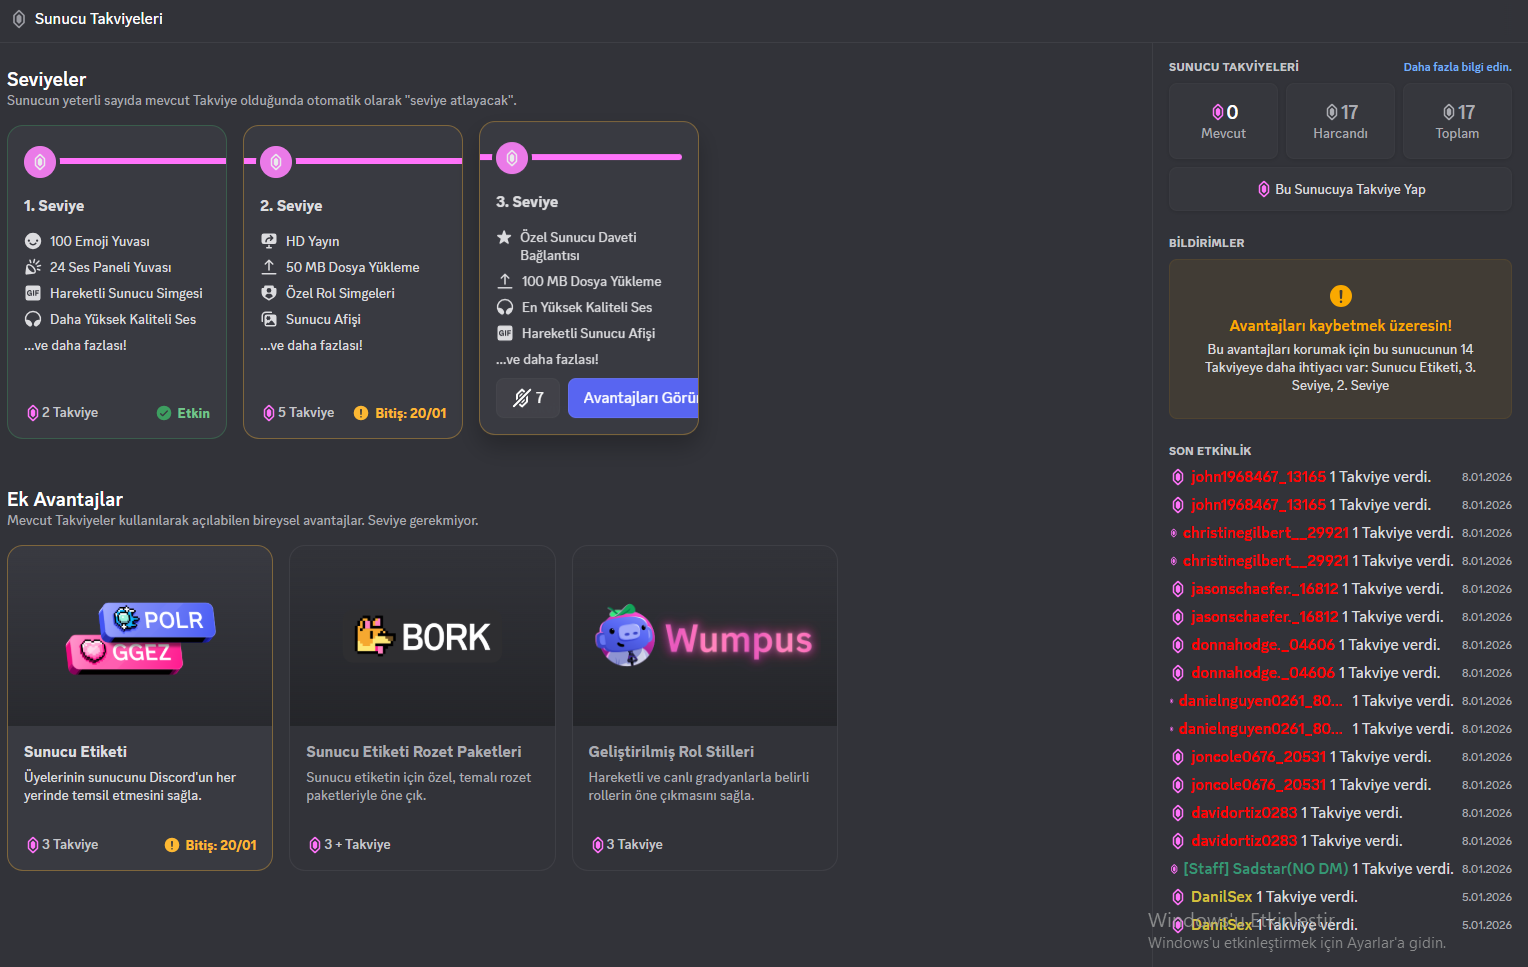Click the boost gem icon beside Sunucu Takviyeleri title
The image size is (1528, 967).
click(x=19, y=19)
